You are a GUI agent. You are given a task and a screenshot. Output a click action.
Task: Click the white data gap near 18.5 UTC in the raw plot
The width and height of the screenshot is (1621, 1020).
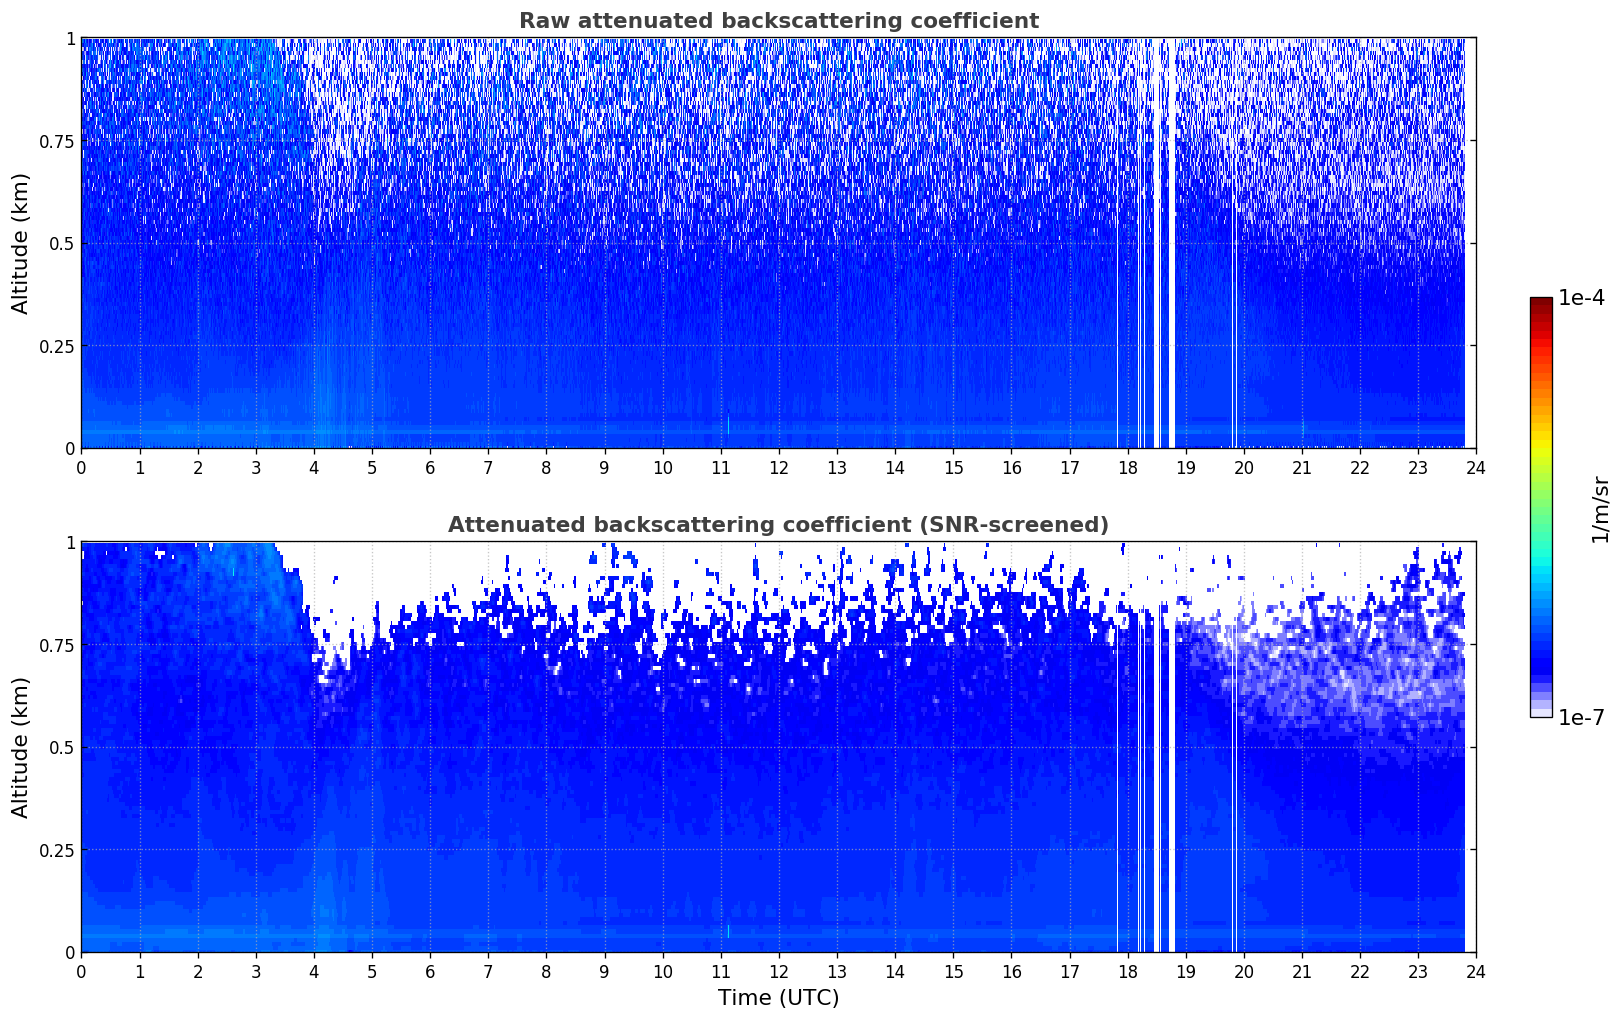pyautogui.click(x=1157, y=243)
